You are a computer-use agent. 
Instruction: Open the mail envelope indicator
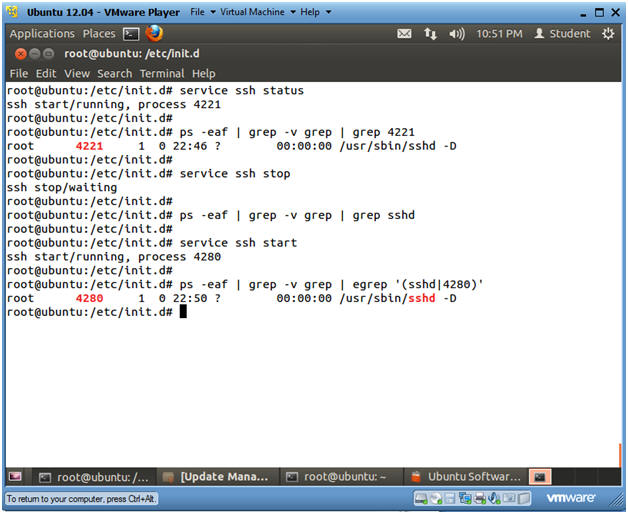pyautogui.click(x=404, y=34)
